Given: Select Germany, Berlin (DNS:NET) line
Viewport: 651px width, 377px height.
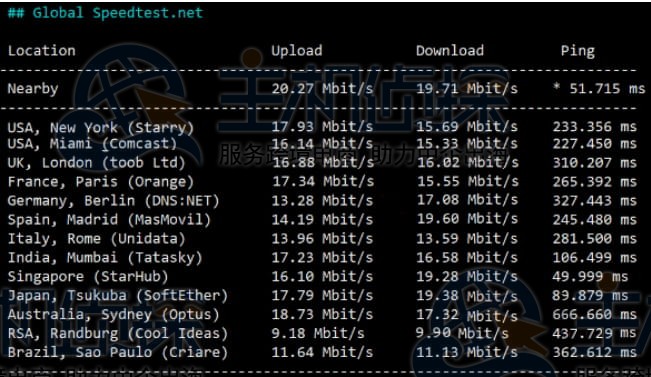Looking at the screenshot, I should (322, 201).
